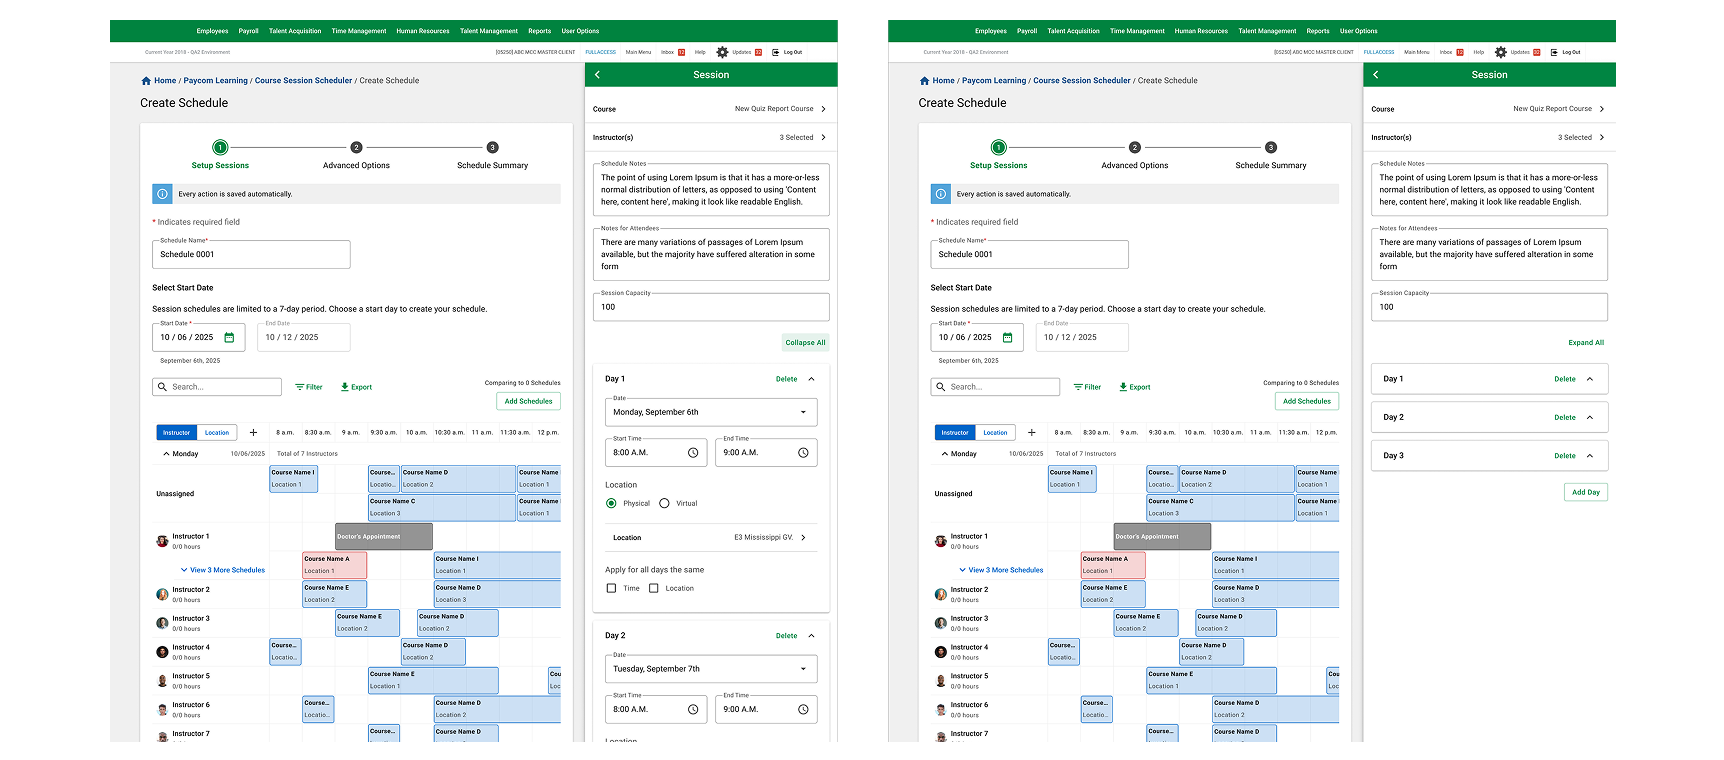The height and width of the screenshot is (760, 1724).
Task: Click the Log Out icon in right mockup
Action: tap(1554, 52)
